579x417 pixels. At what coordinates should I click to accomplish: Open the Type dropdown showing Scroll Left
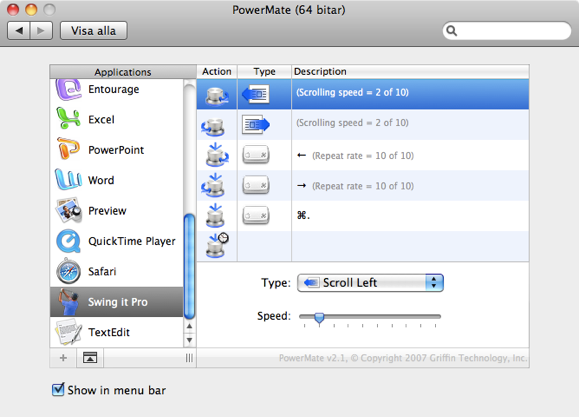[370, 283]
